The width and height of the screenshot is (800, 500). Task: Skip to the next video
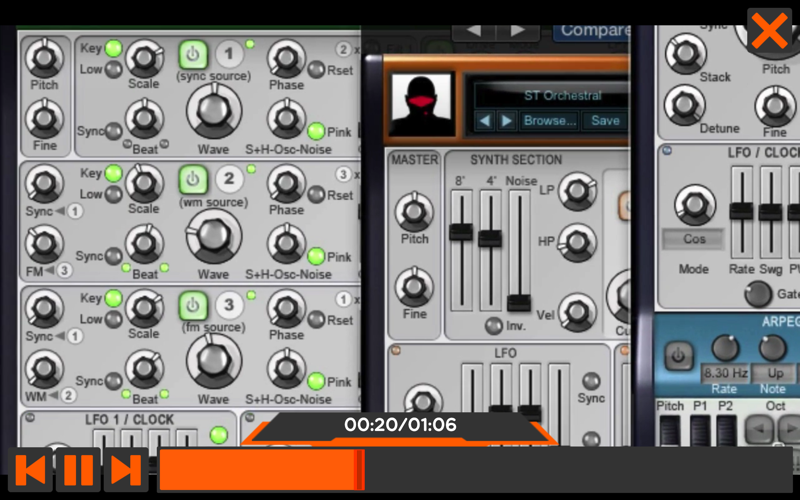[126, 470]
